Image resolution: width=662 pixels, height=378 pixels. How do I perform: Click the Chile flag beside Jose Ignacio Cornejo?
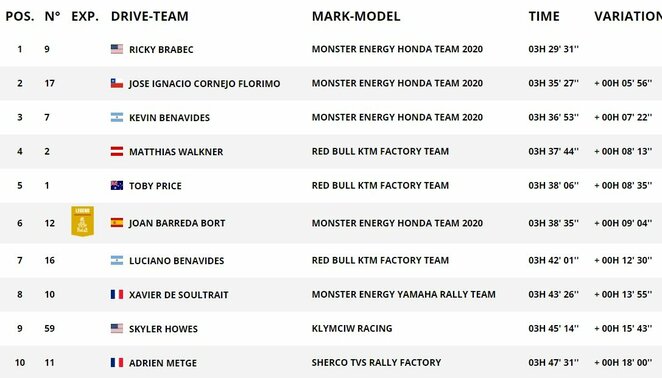click(117, 83)
